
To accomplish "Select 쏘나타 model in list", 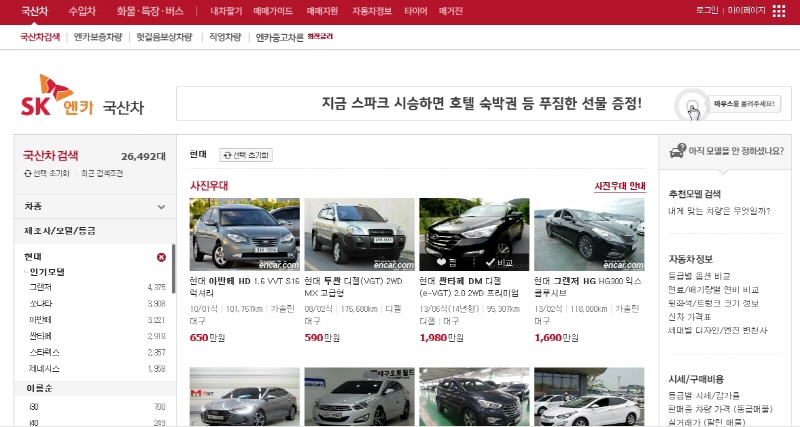I will [x=41, y=304].
